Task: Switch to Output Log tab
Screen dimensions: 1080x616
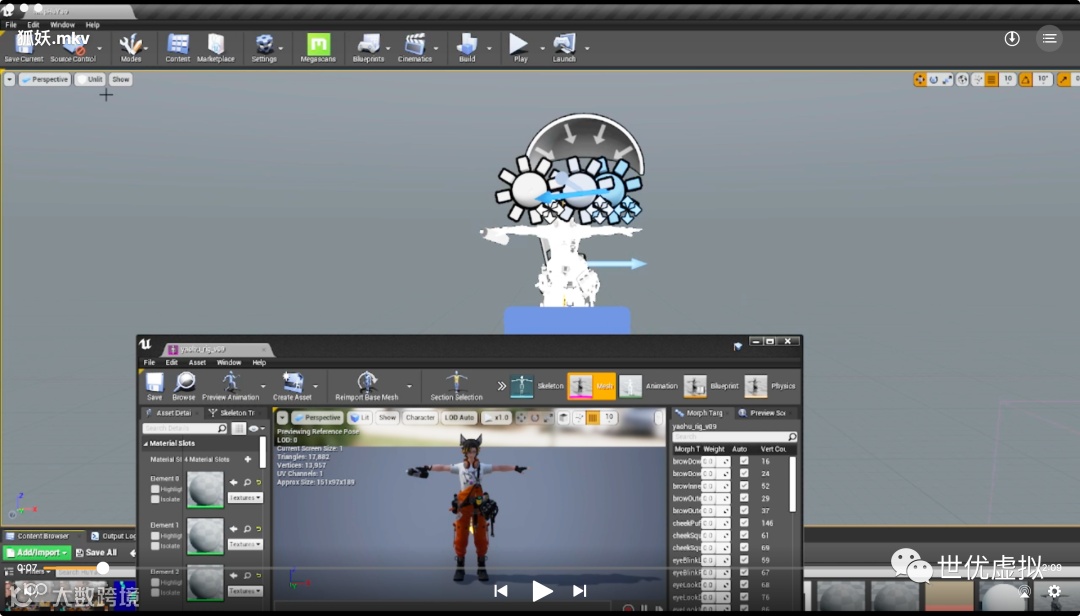Action: [x=114, y=536]
